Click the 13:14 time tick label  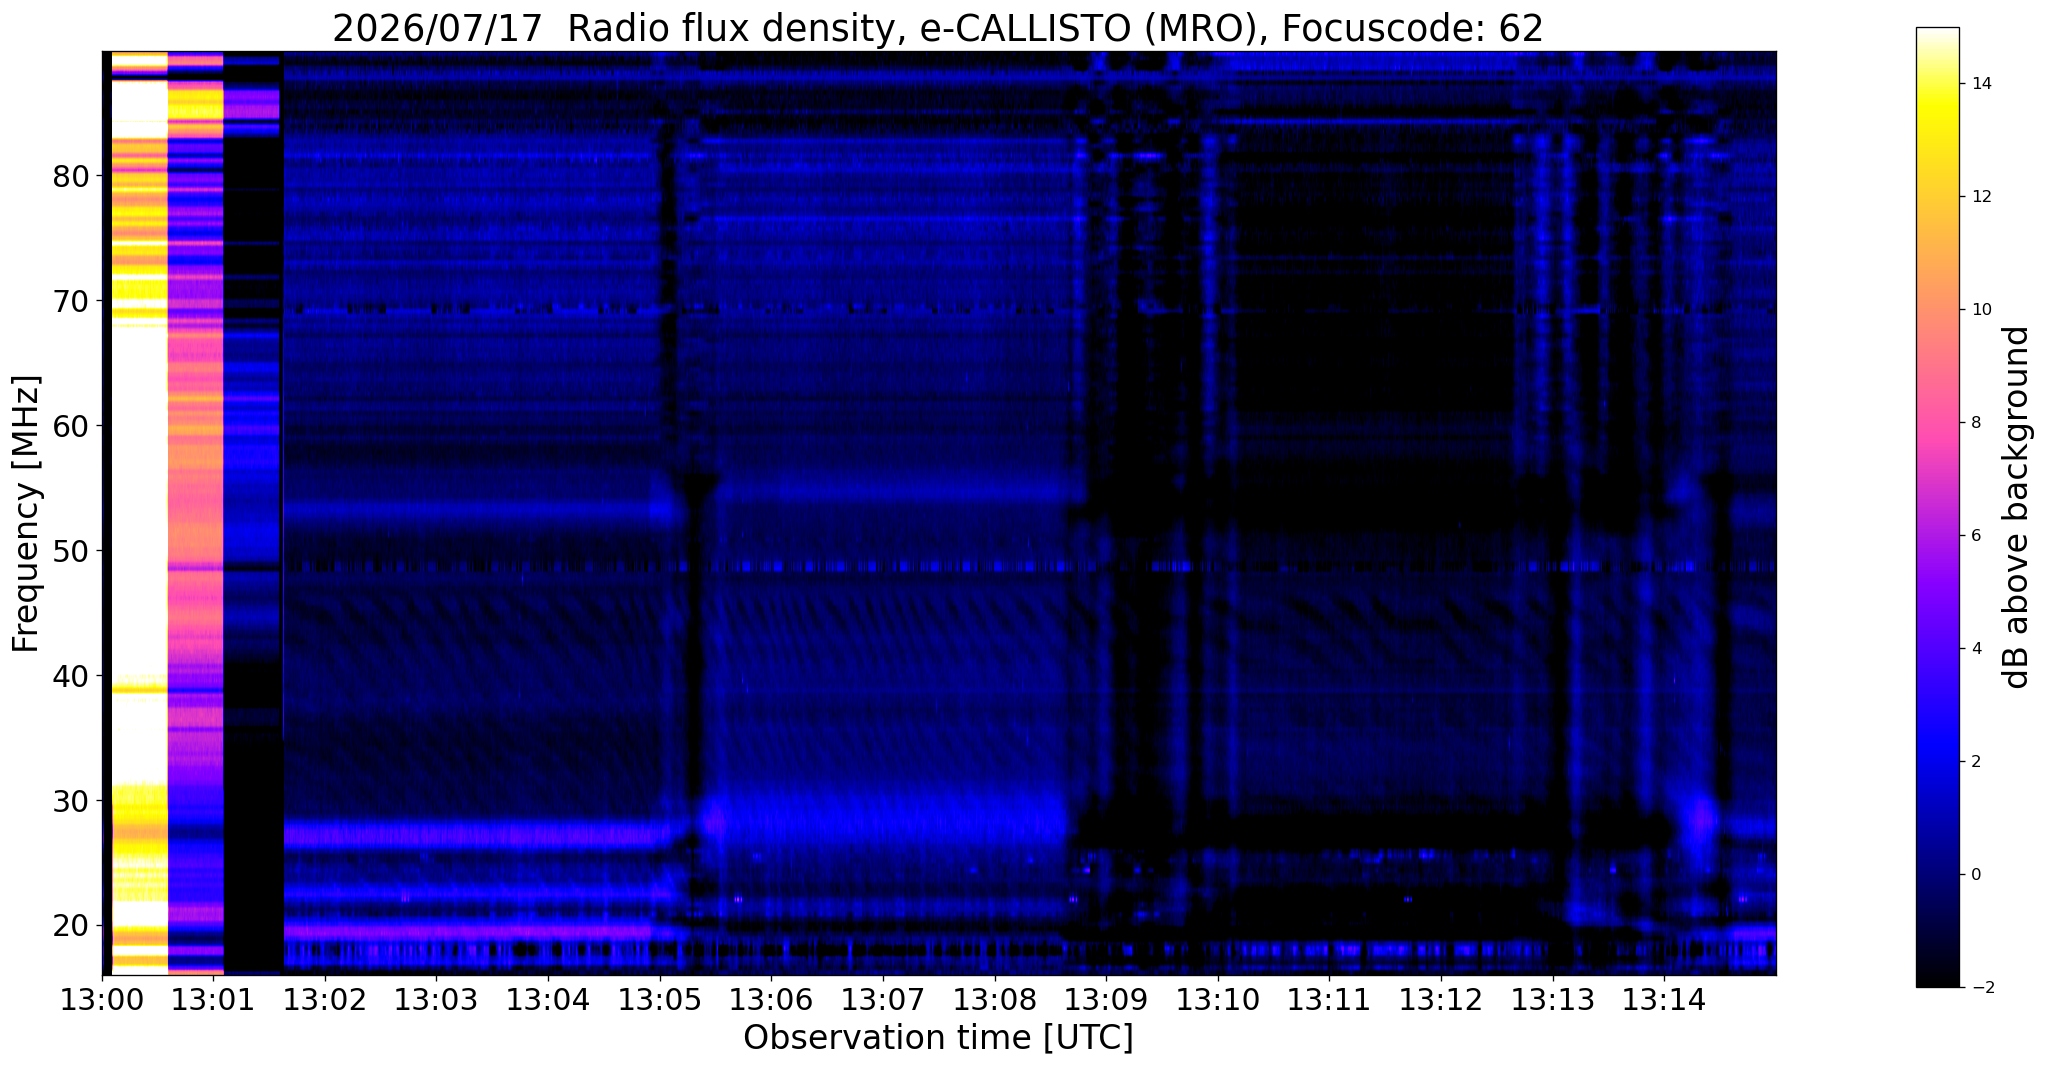click(1665, 999)
